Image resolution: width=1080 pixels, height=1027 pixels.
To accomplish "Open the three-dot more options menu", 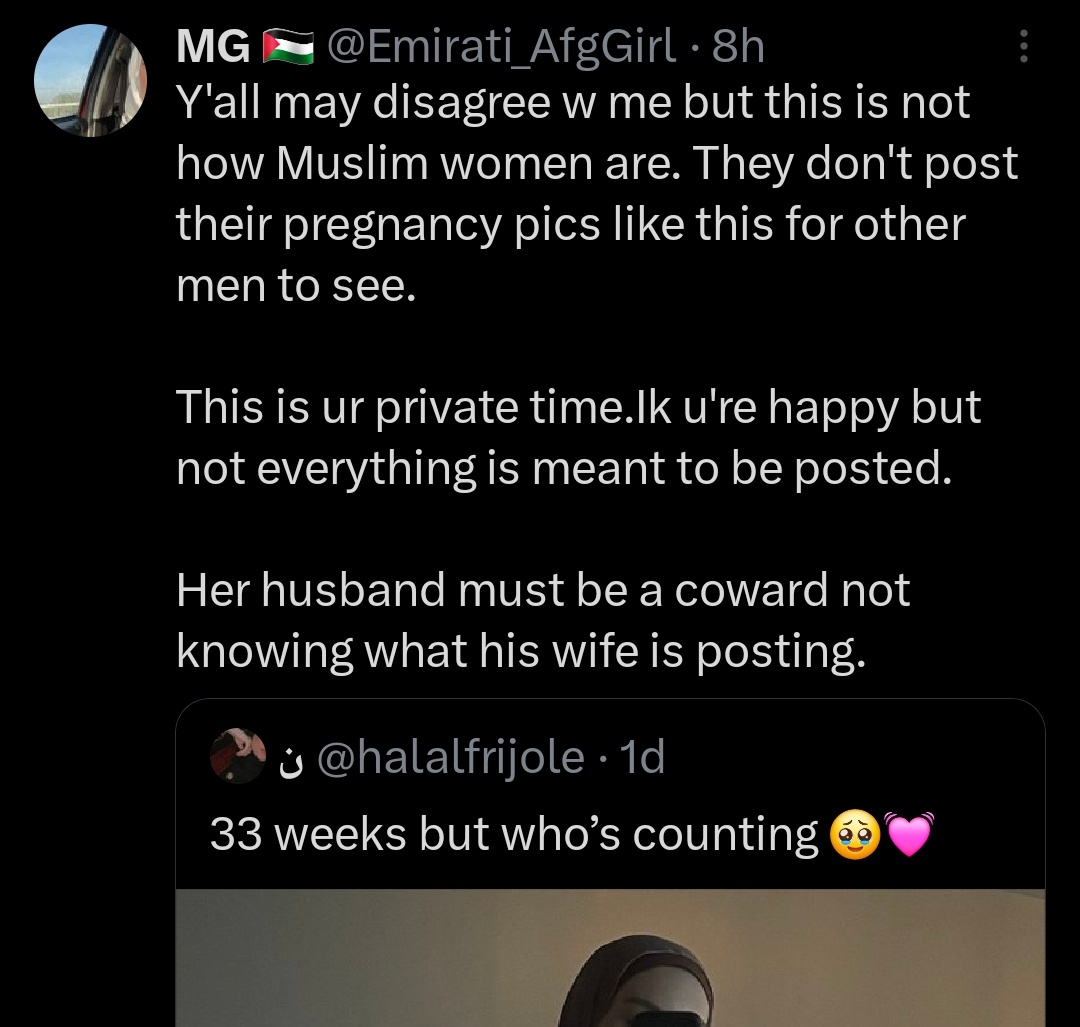I will [x=1024, y=46].
